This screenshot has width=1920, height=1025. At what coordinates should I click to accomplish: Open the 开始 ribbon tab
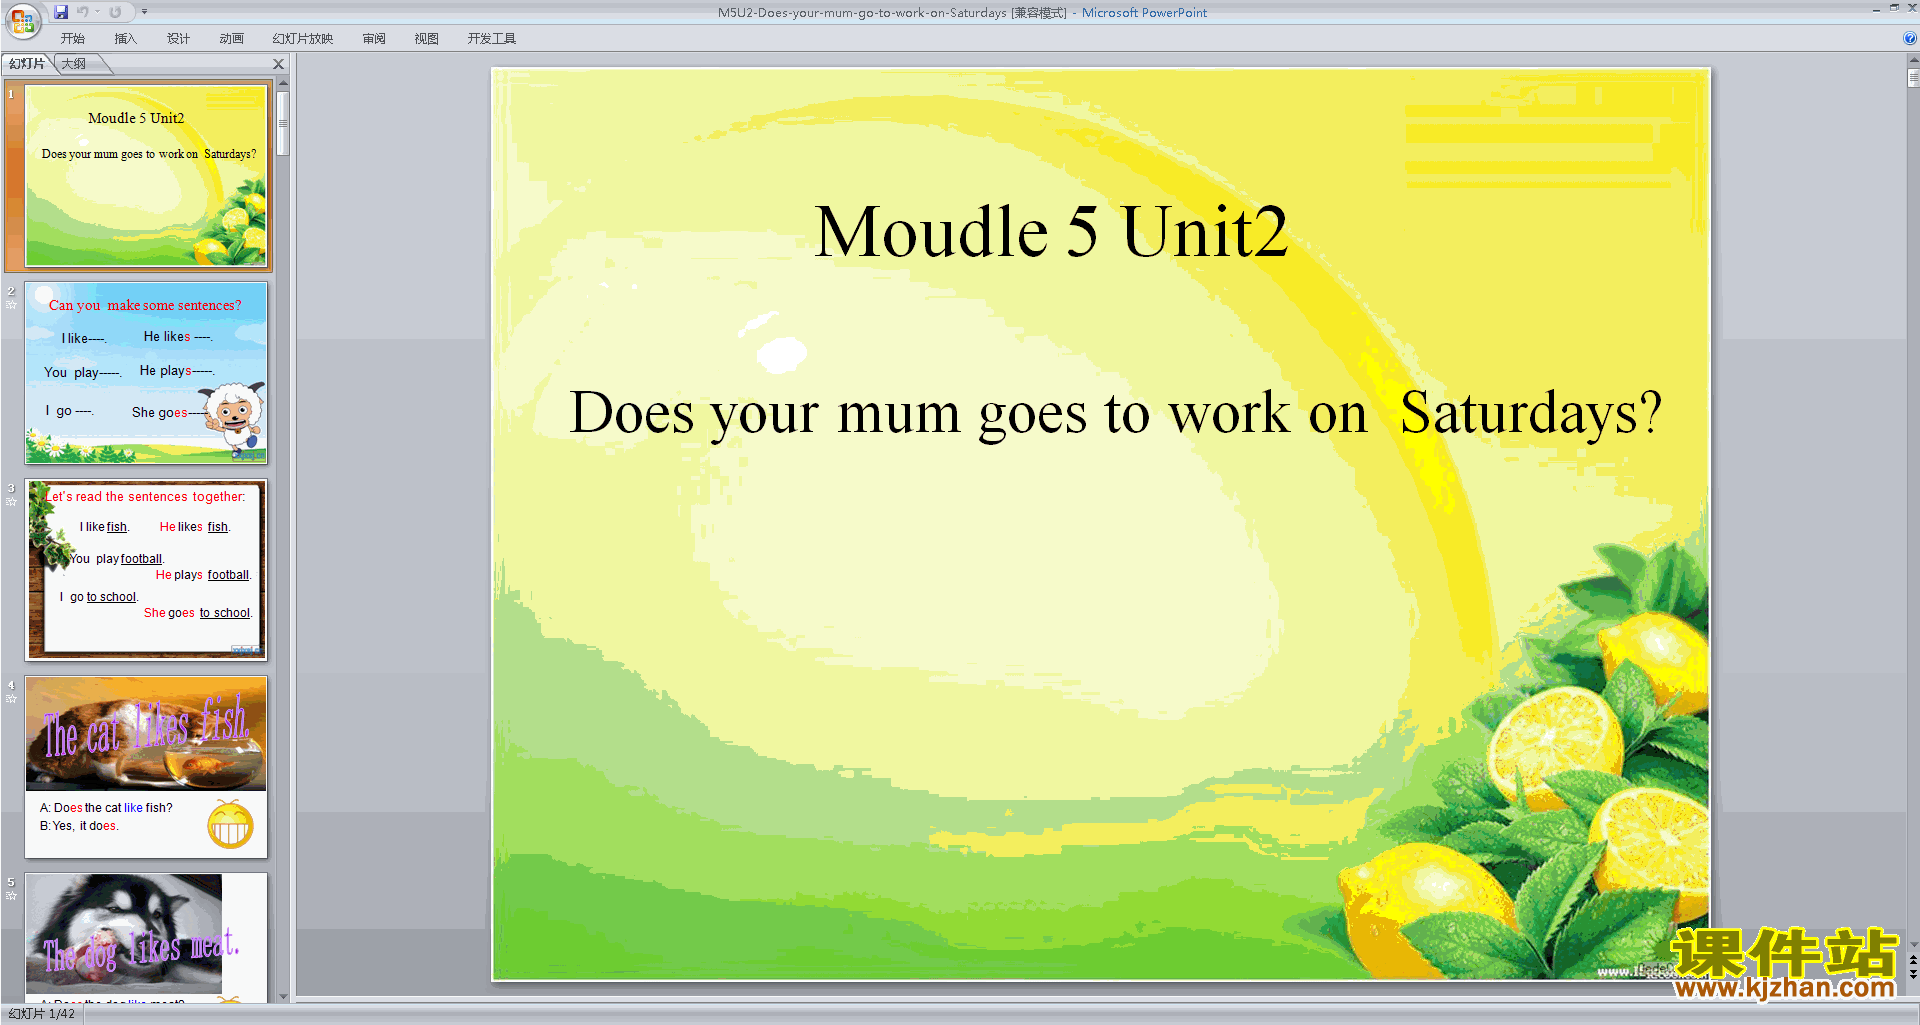73,39
